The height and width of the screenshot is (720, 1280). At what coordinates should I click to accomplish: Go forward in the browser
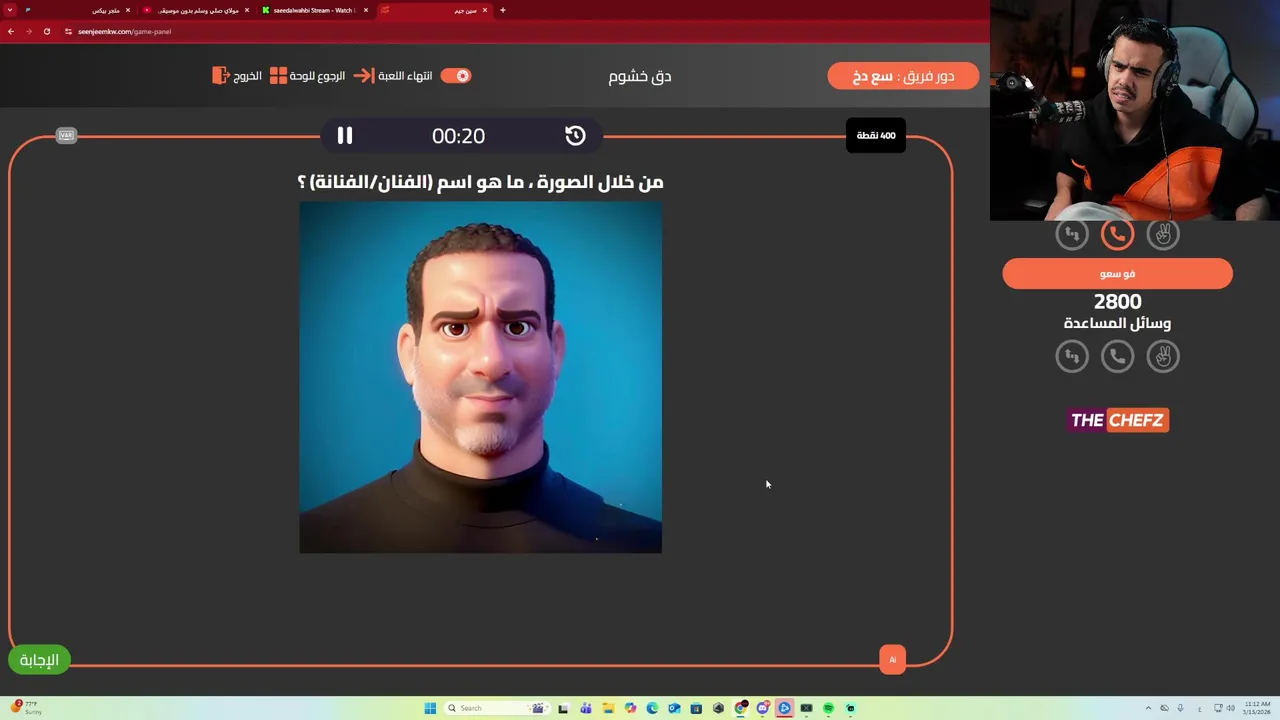coord(29,31)
